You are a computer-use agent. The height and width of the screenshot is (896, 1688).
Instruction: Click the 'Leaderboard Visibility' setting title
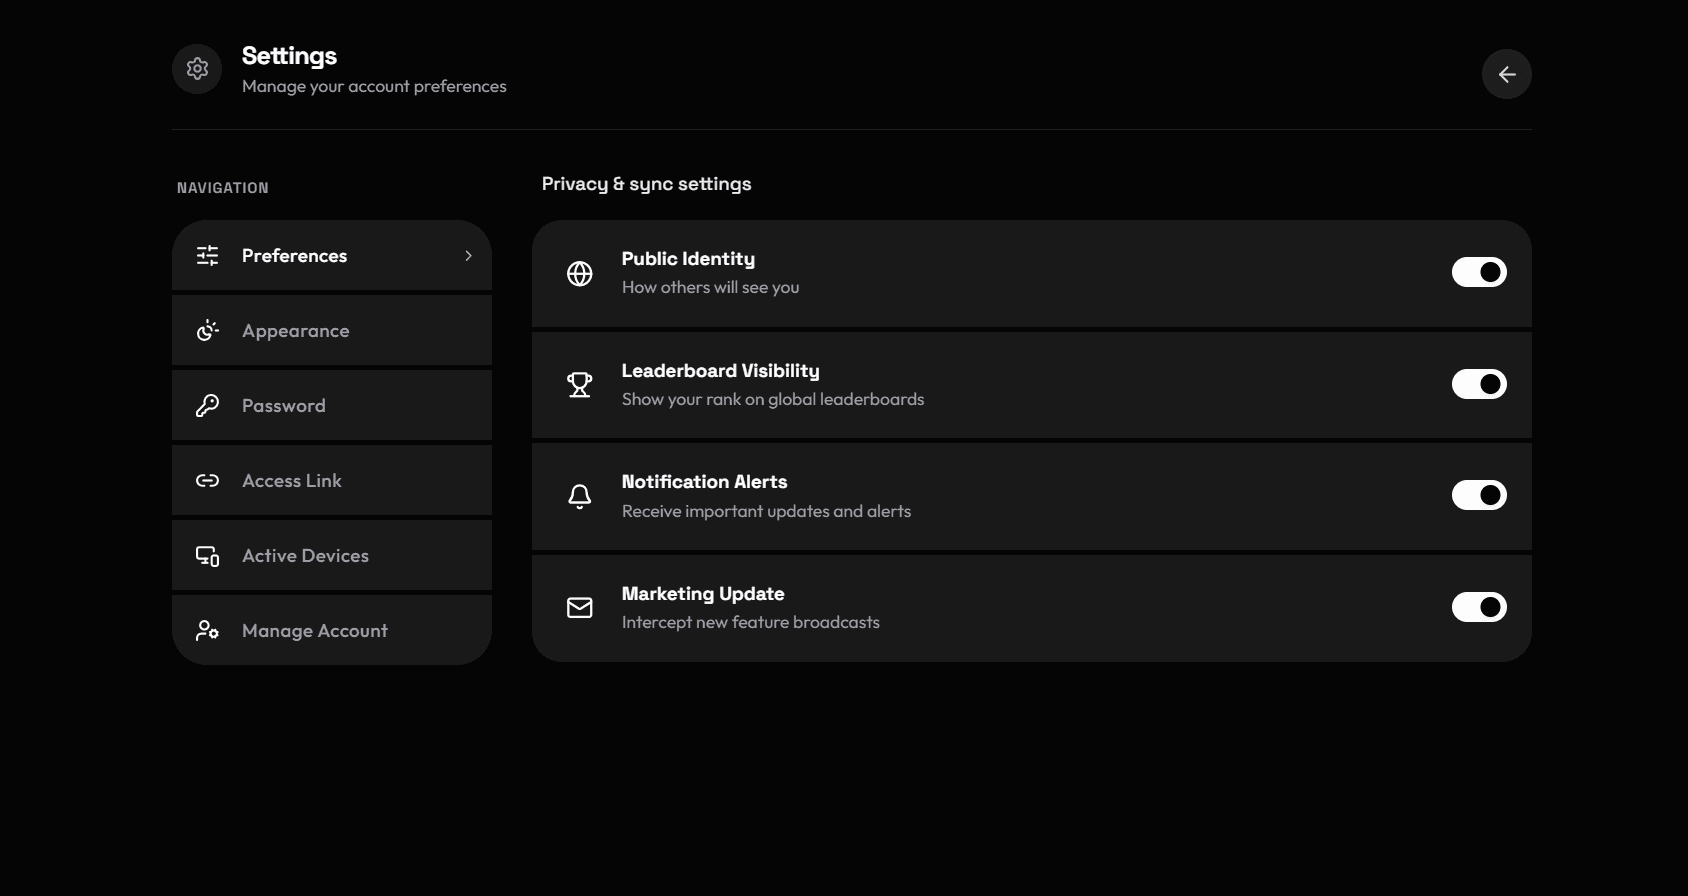[x=720, y=371]
